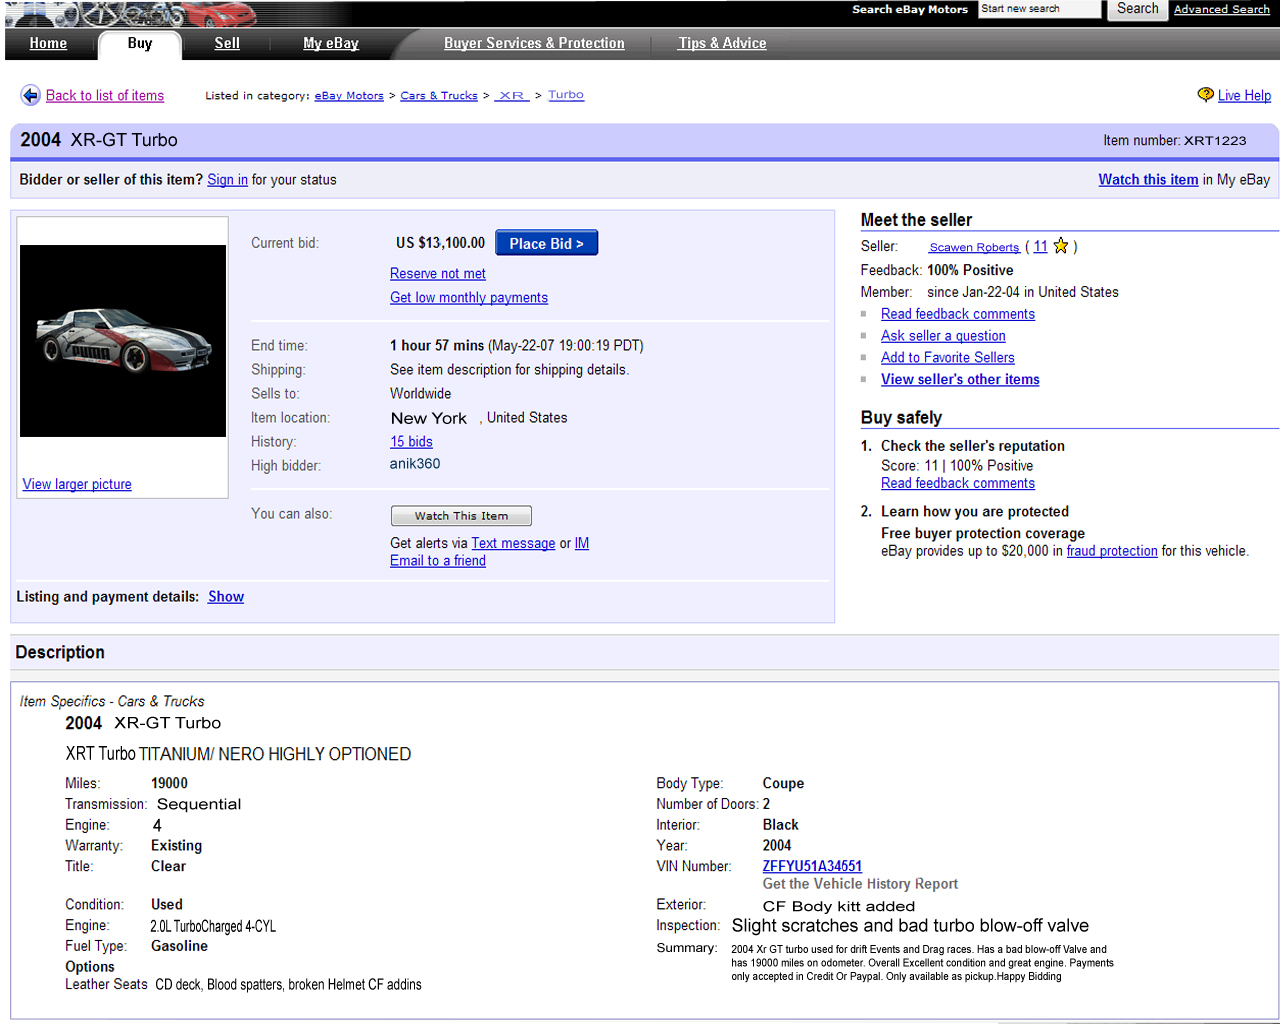Click the item number XRT1223

1215,141
